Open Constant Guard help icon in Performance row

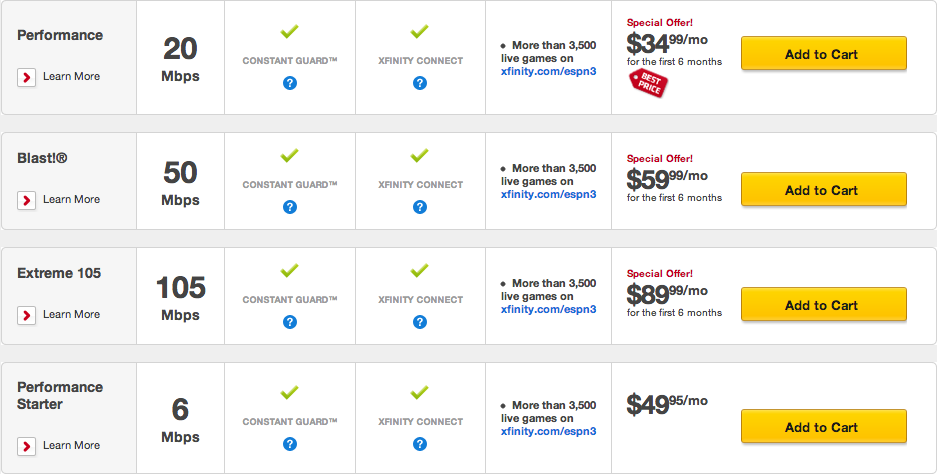290,83
